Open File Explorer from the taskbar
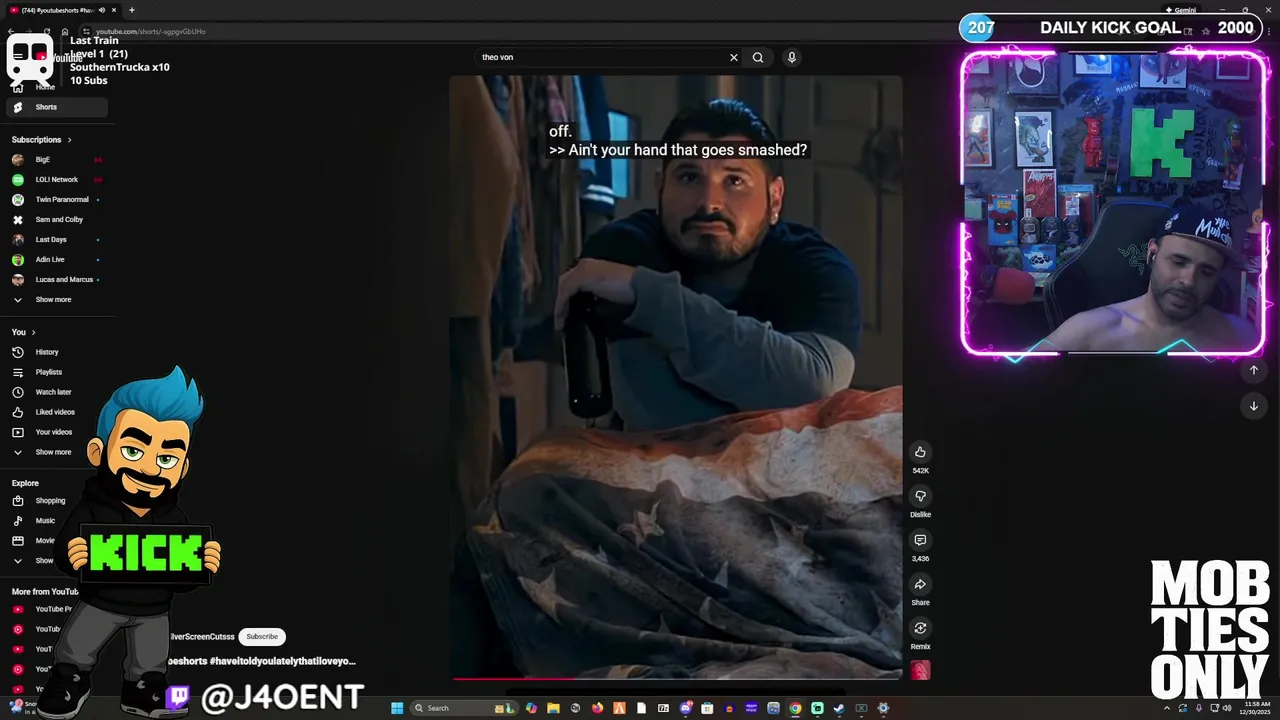 click(553, 708)
